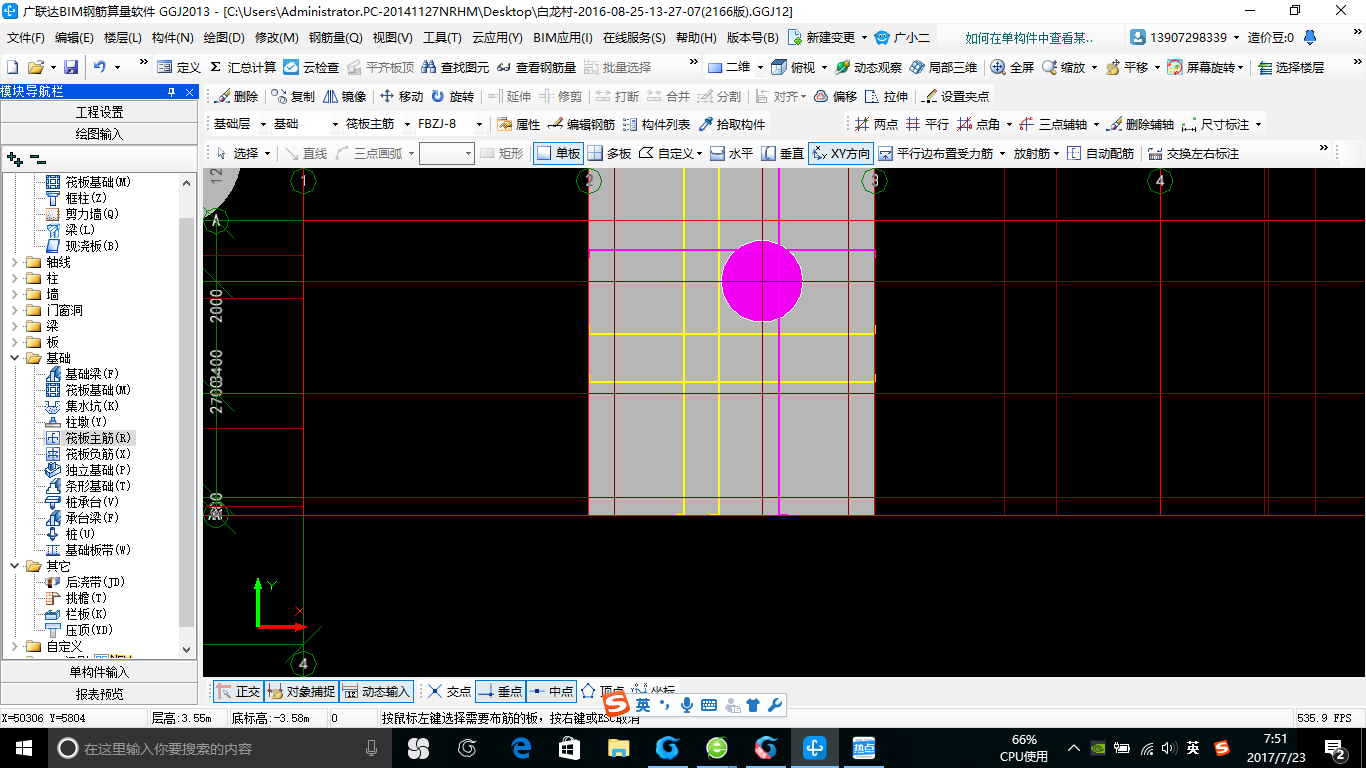This screenshot has width=1366, height=768.
Task: Click 两点 two-point auxiliary axis tool
Action: tap(876, 124)
